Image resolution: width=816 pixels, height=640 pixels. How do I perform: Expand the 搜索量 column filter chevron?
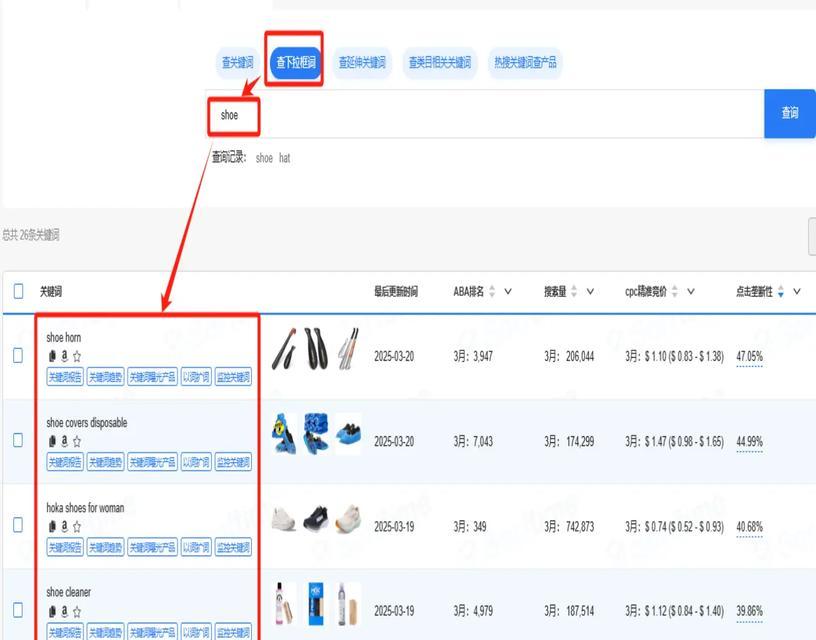point(590,291)
